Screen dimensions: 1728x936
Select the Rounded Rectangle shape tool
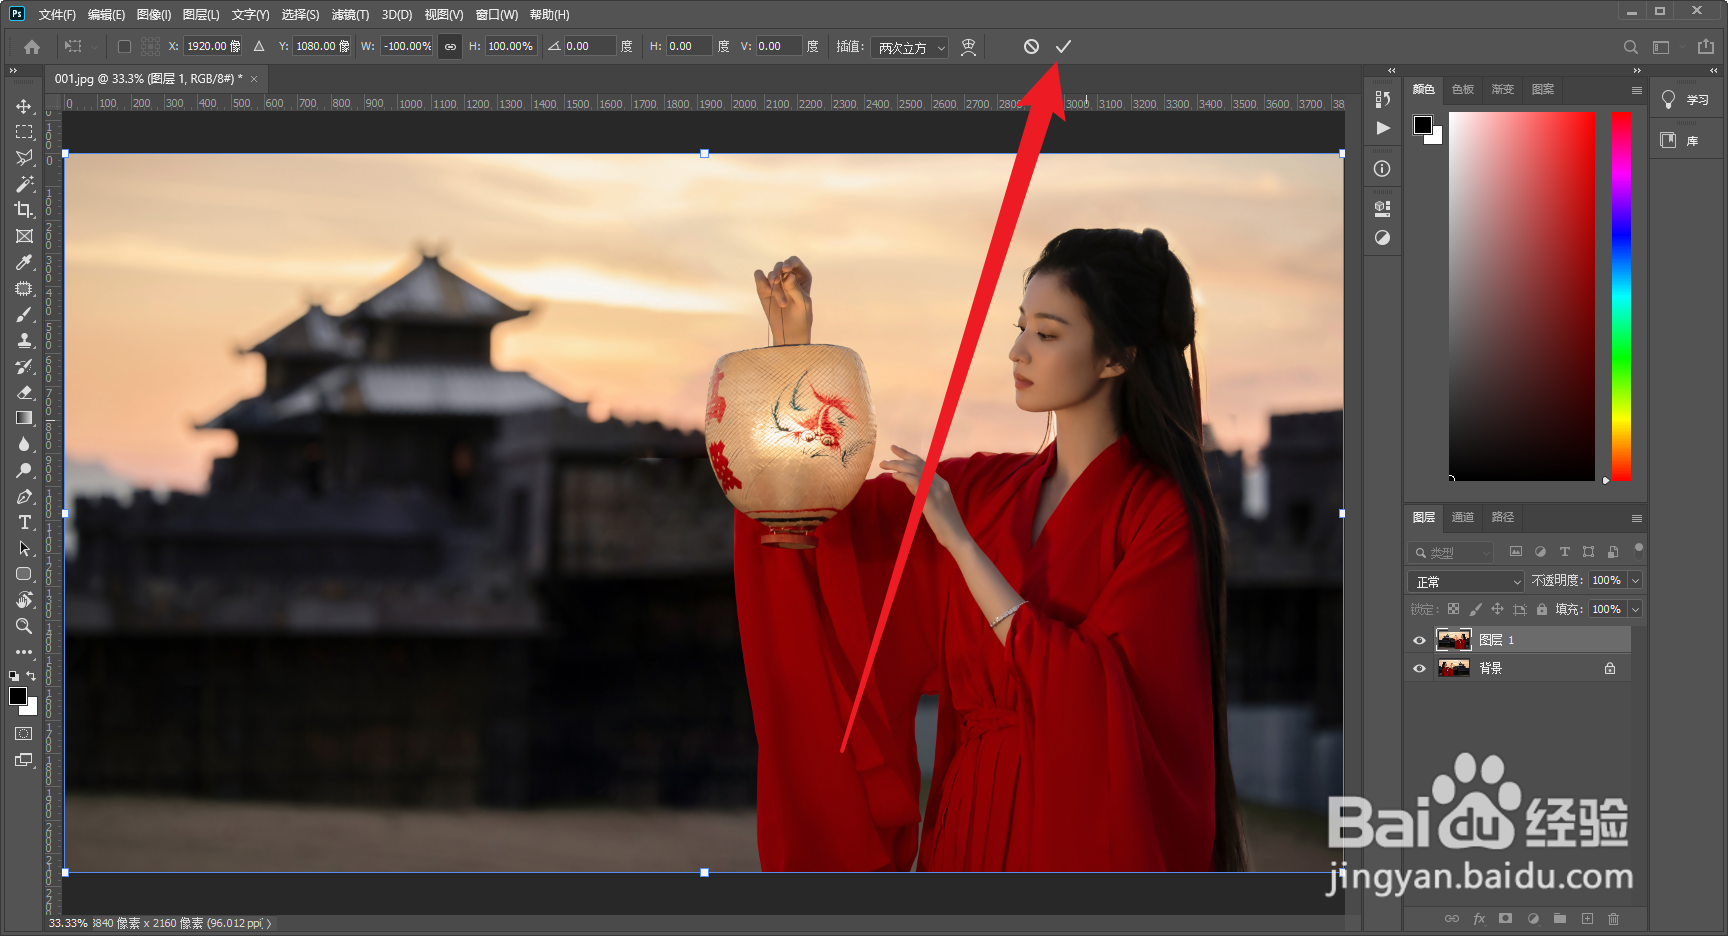click(24, 574)
